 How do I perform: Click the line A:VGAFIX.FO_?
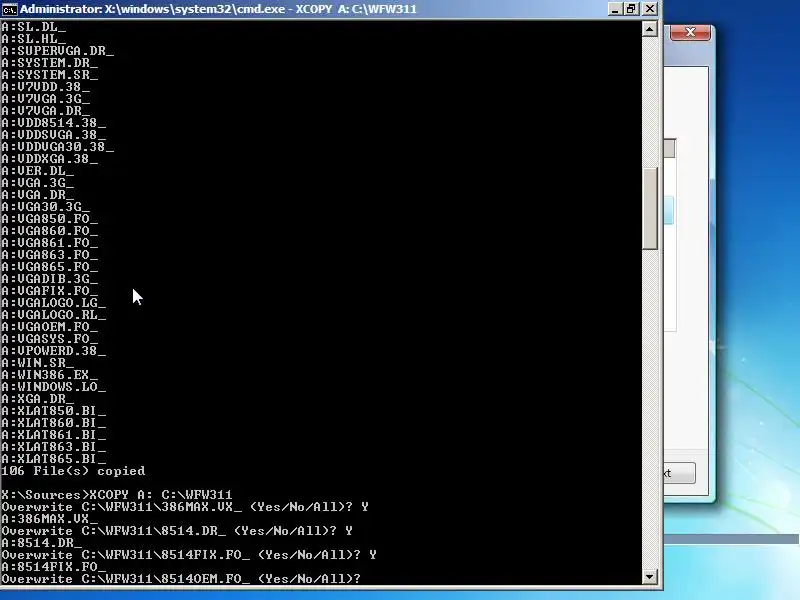49,290
